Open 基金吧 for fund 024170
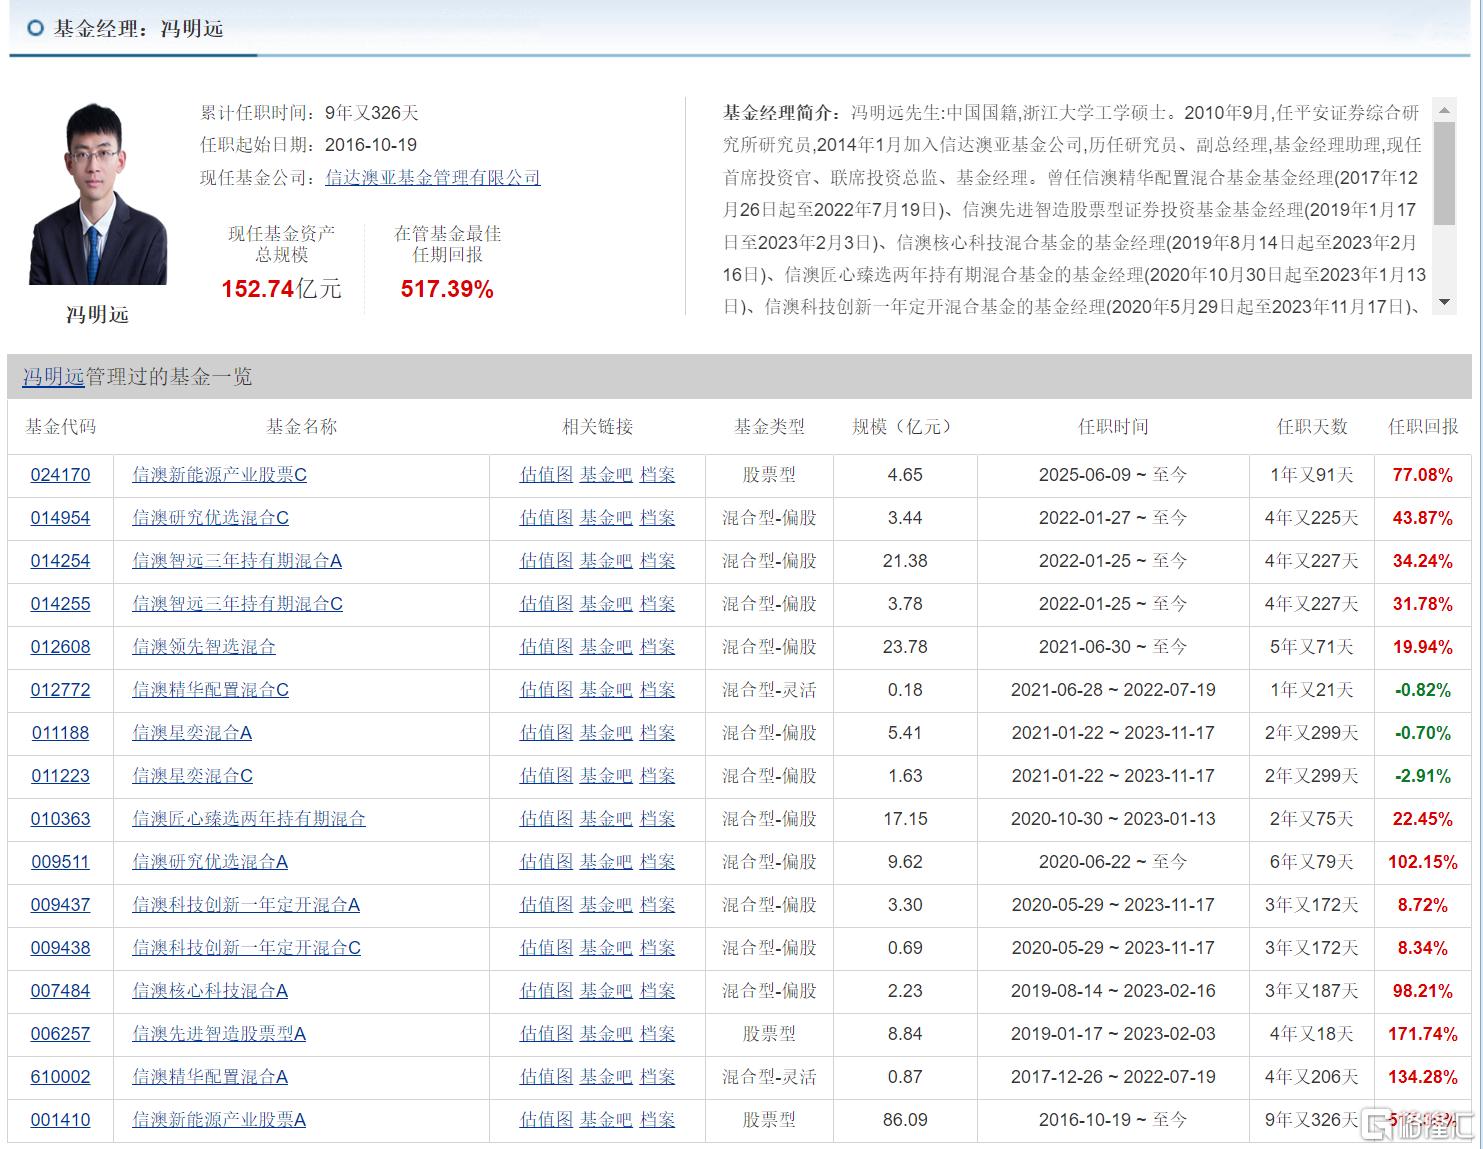 [x=606, y=475]
